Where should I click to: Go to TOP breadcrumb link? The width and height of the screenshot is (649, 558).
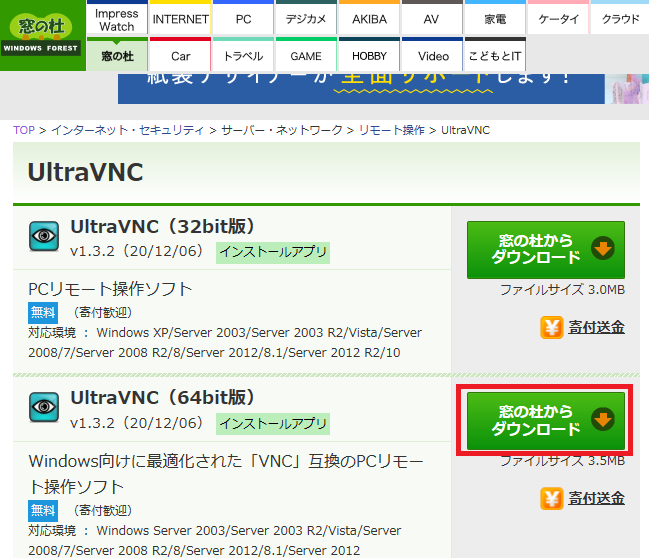[24, 130]
